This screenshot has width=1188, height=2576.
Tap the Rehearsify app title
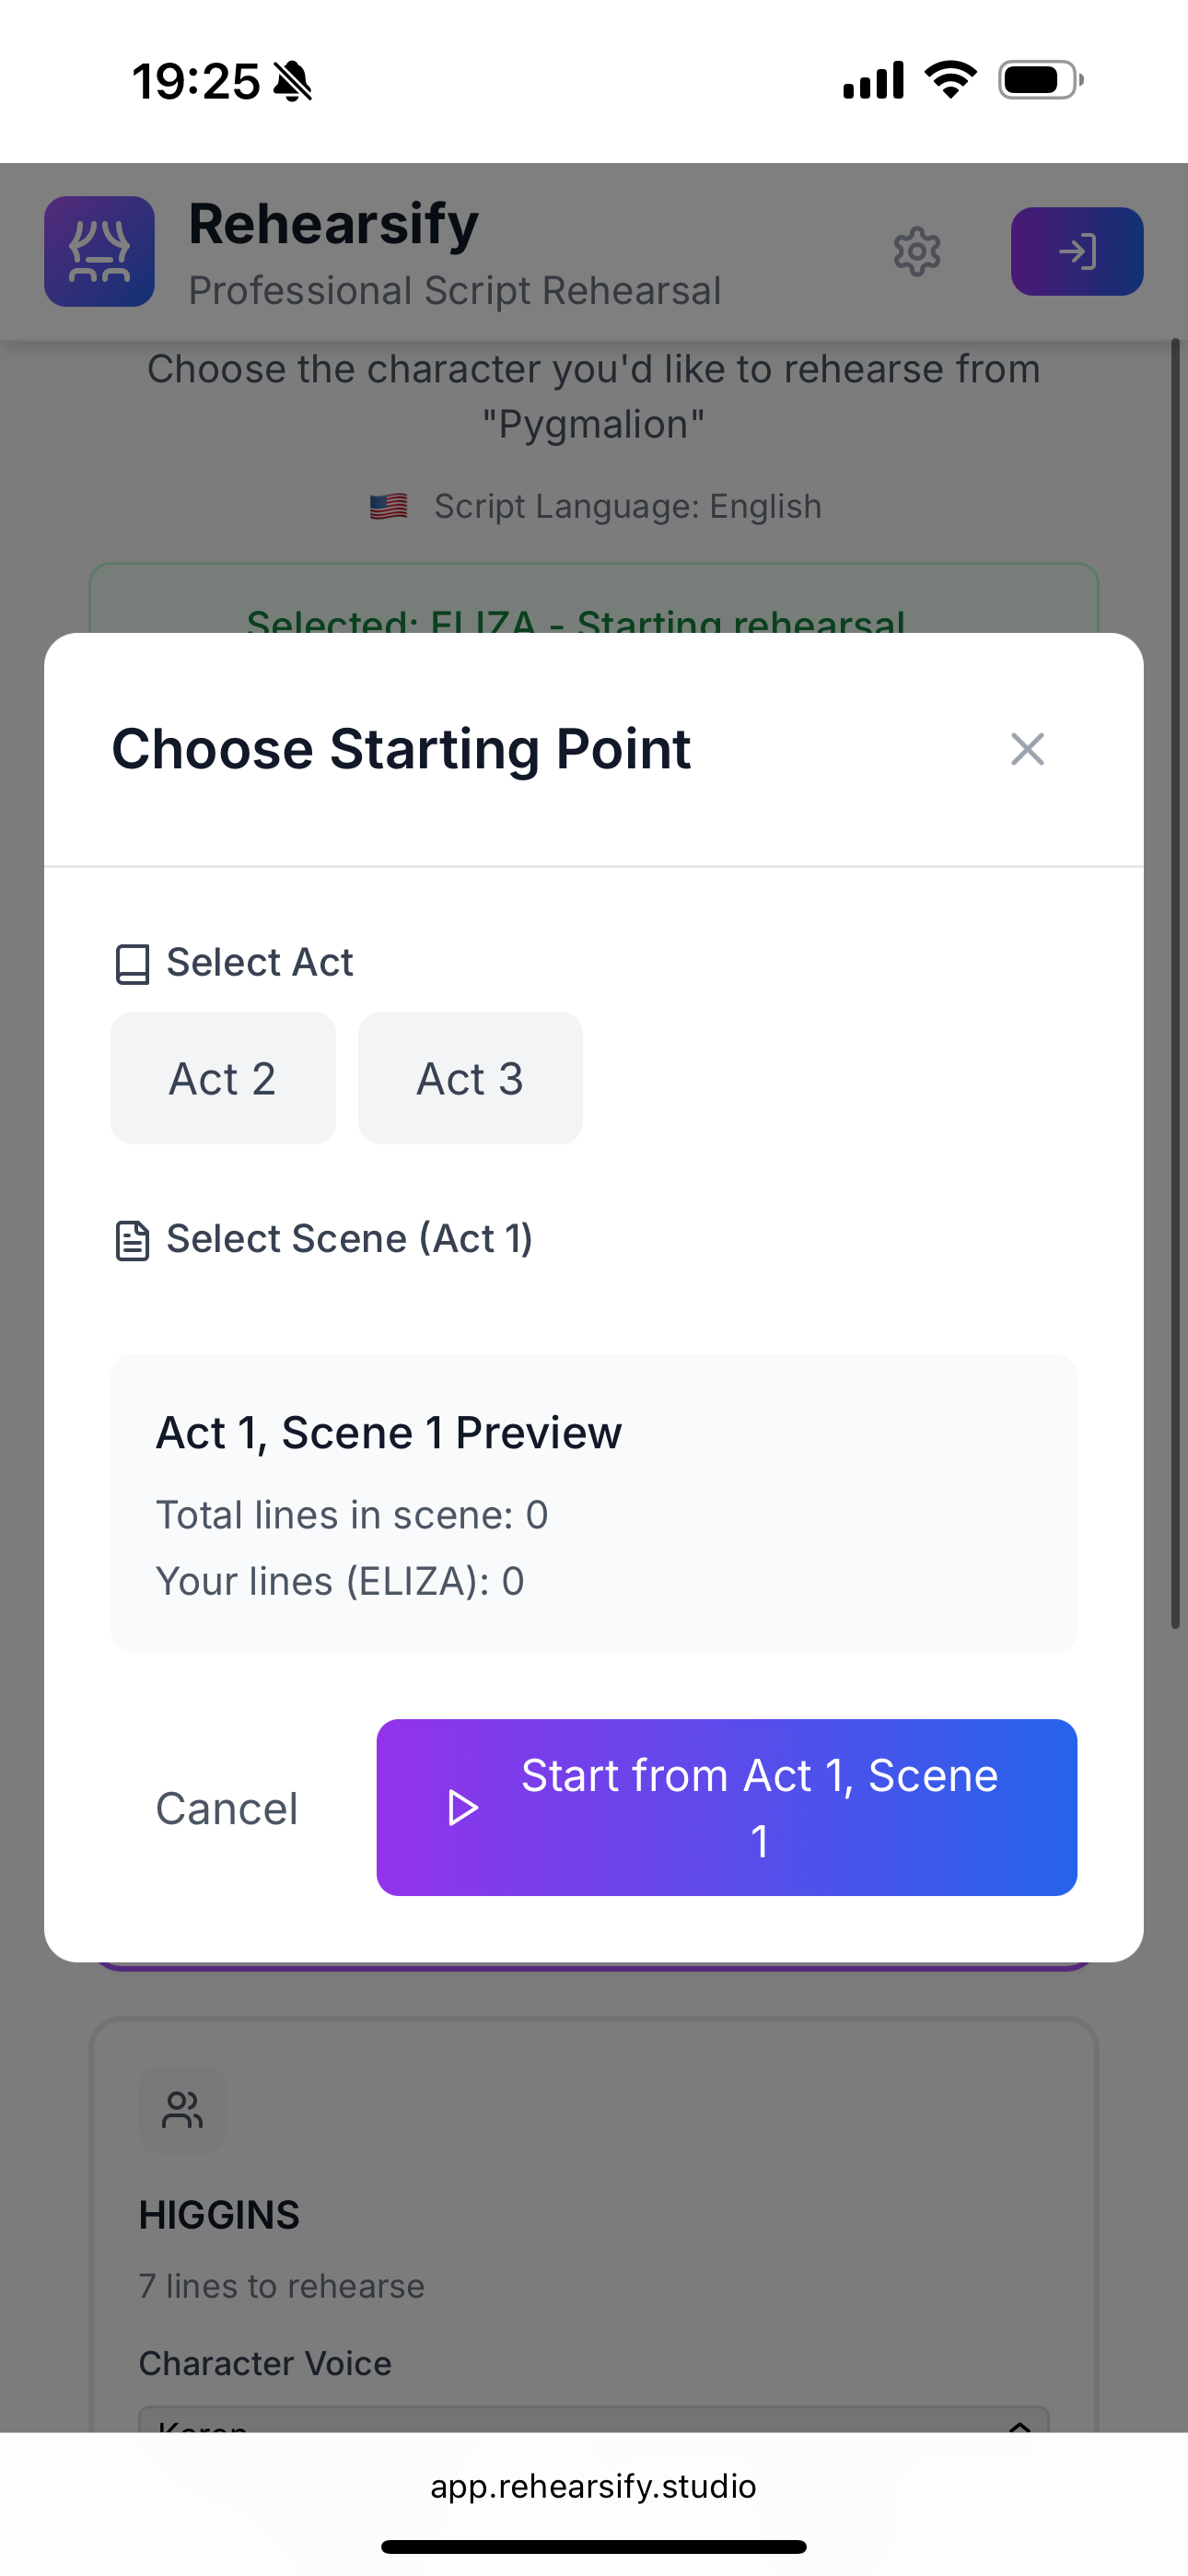[x=334, y=224]
